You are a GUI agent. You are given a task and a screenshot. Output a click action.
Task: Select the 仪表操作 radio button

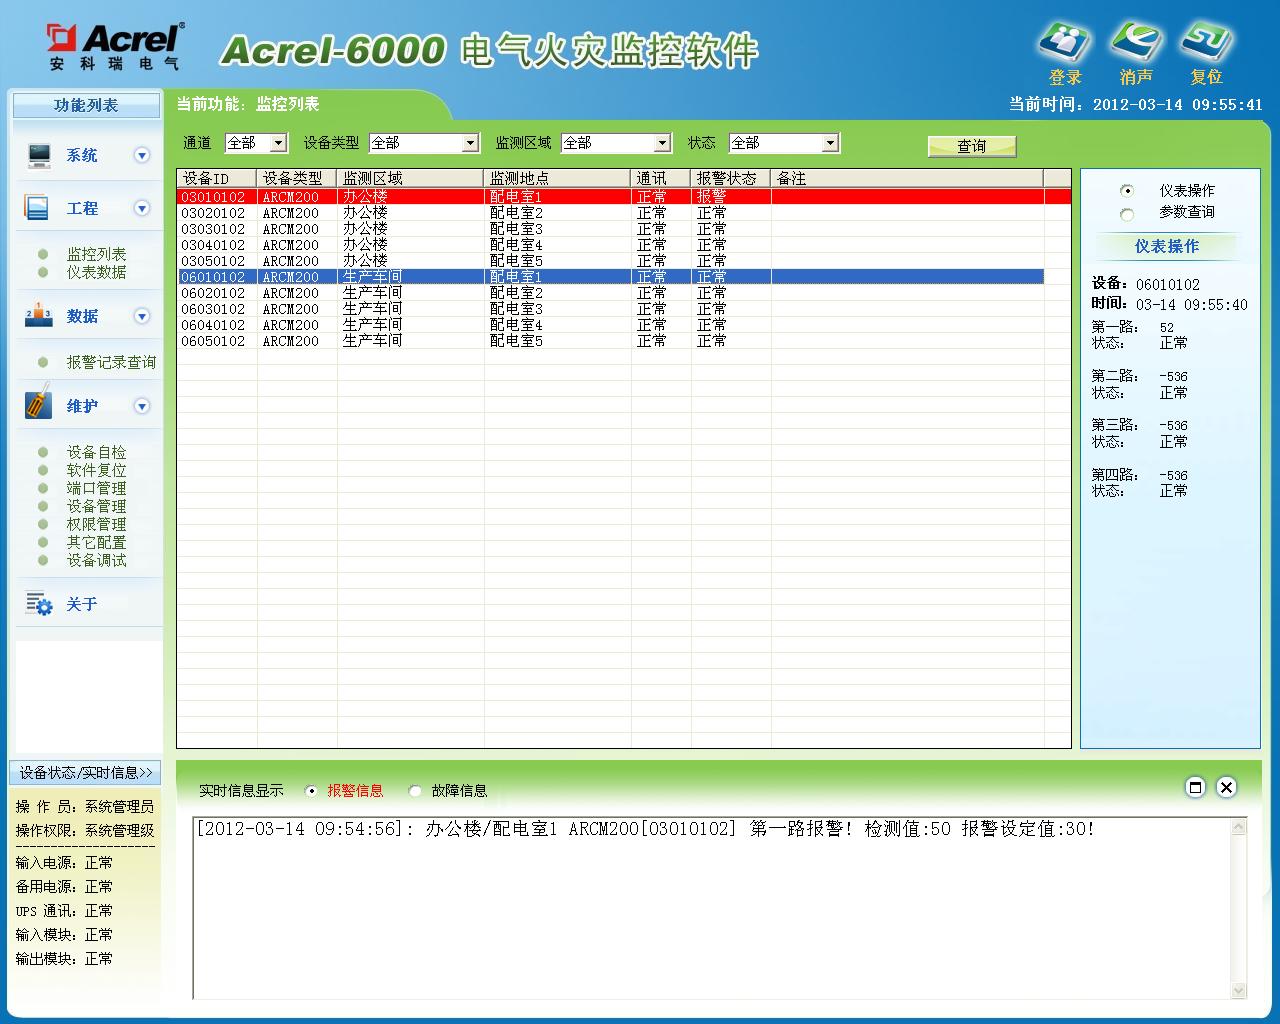click(x=1127, y=191)
